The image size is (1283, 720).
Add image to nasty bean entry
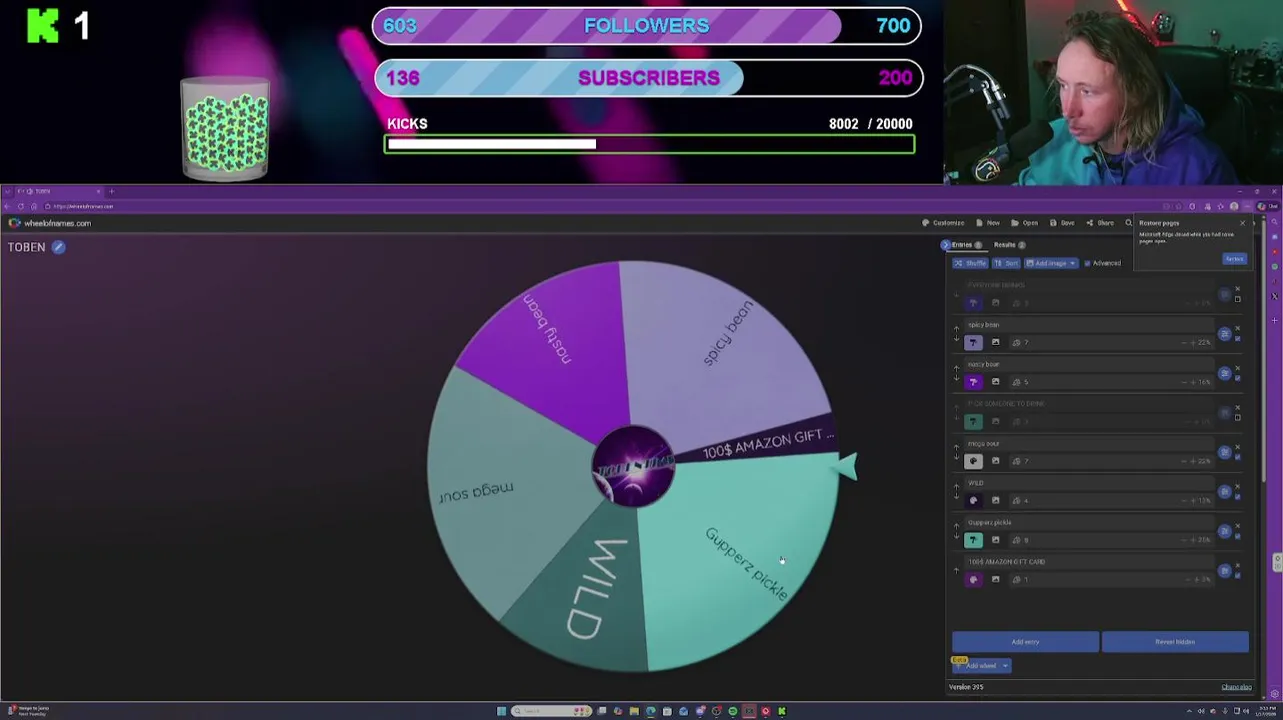click(x=995, y=382)
